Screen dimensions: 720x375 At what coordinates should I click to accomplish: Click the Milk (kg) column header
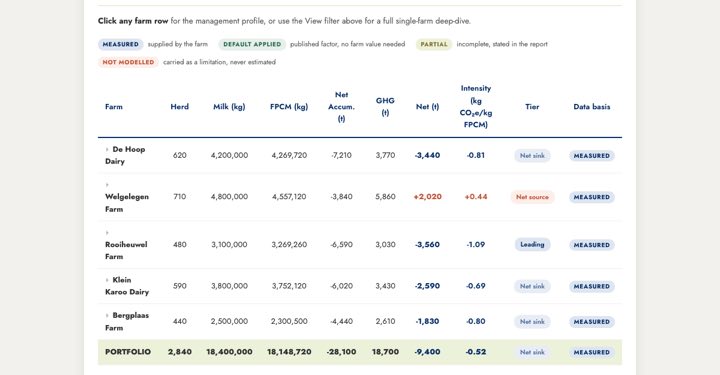[x=229, y=106]
